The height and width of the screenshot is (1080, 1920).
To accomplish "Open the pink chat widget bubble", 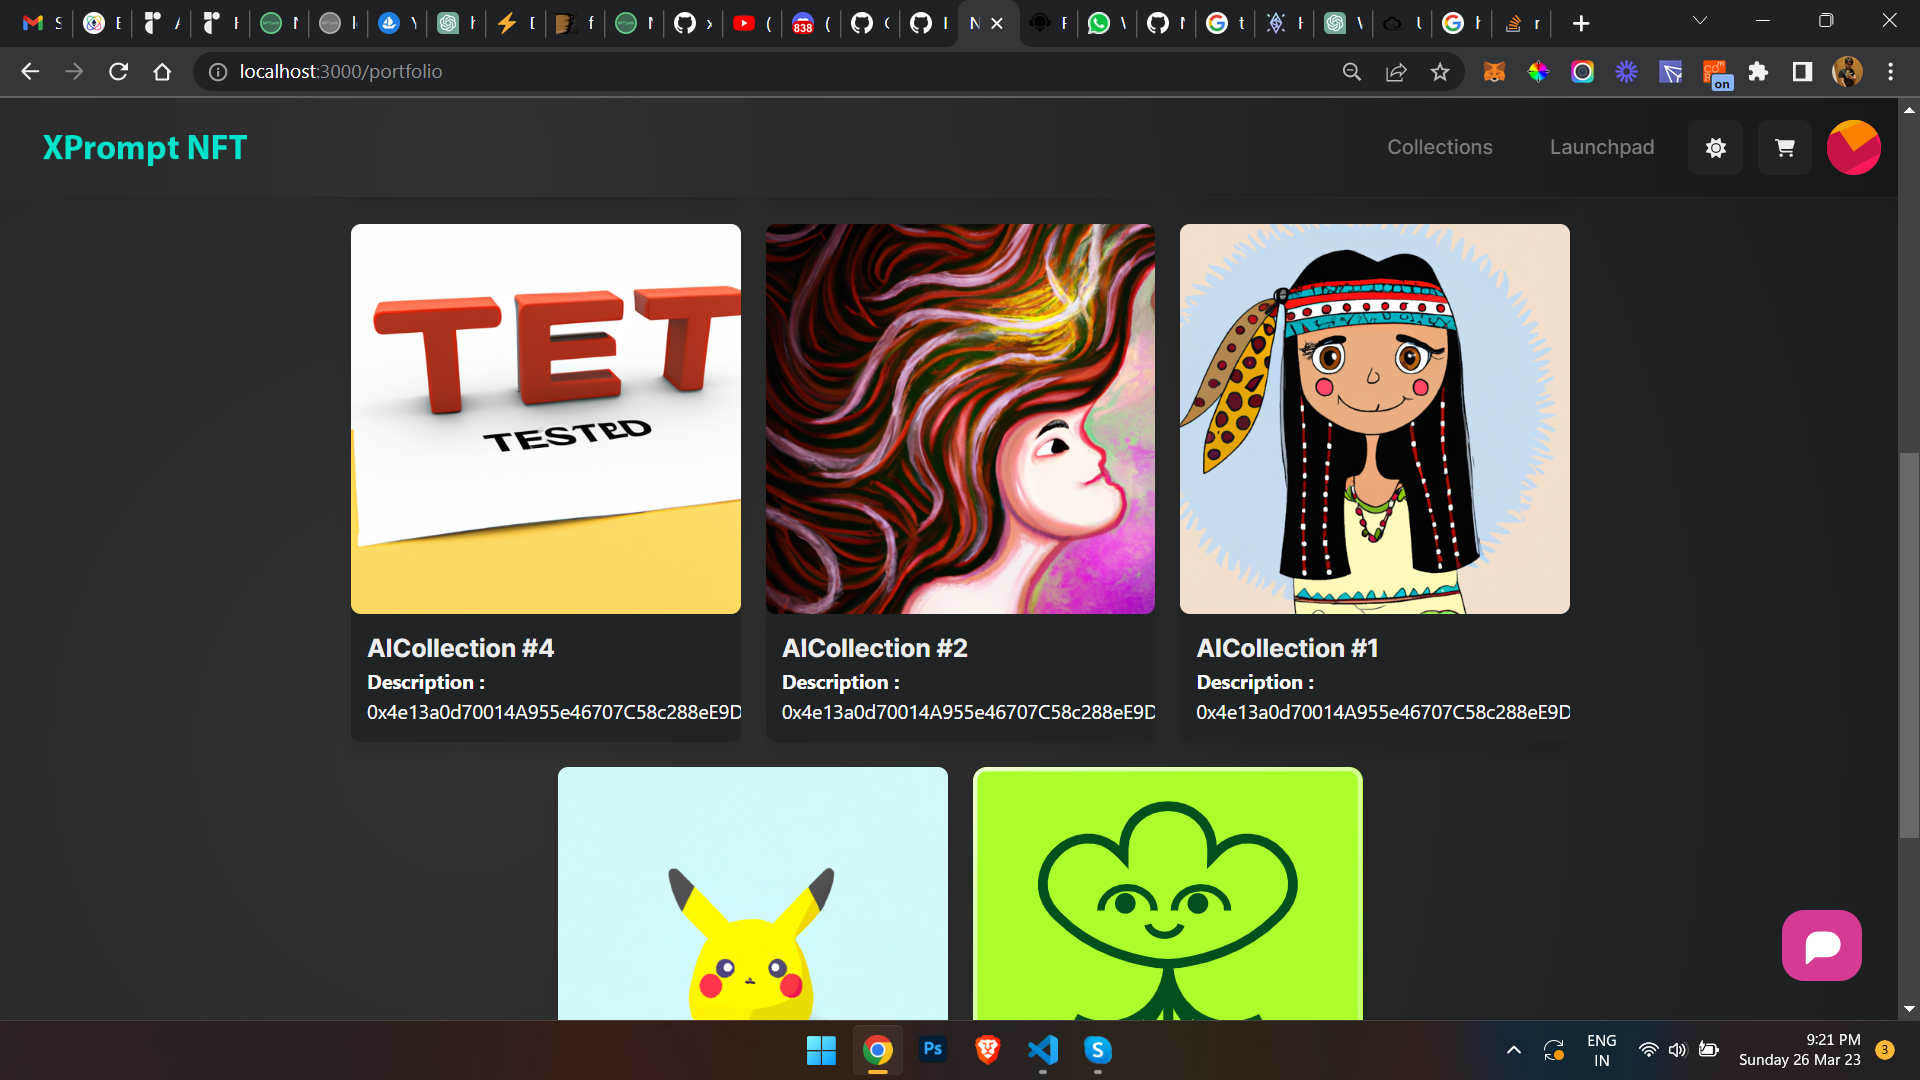I will pos(1821,945).
